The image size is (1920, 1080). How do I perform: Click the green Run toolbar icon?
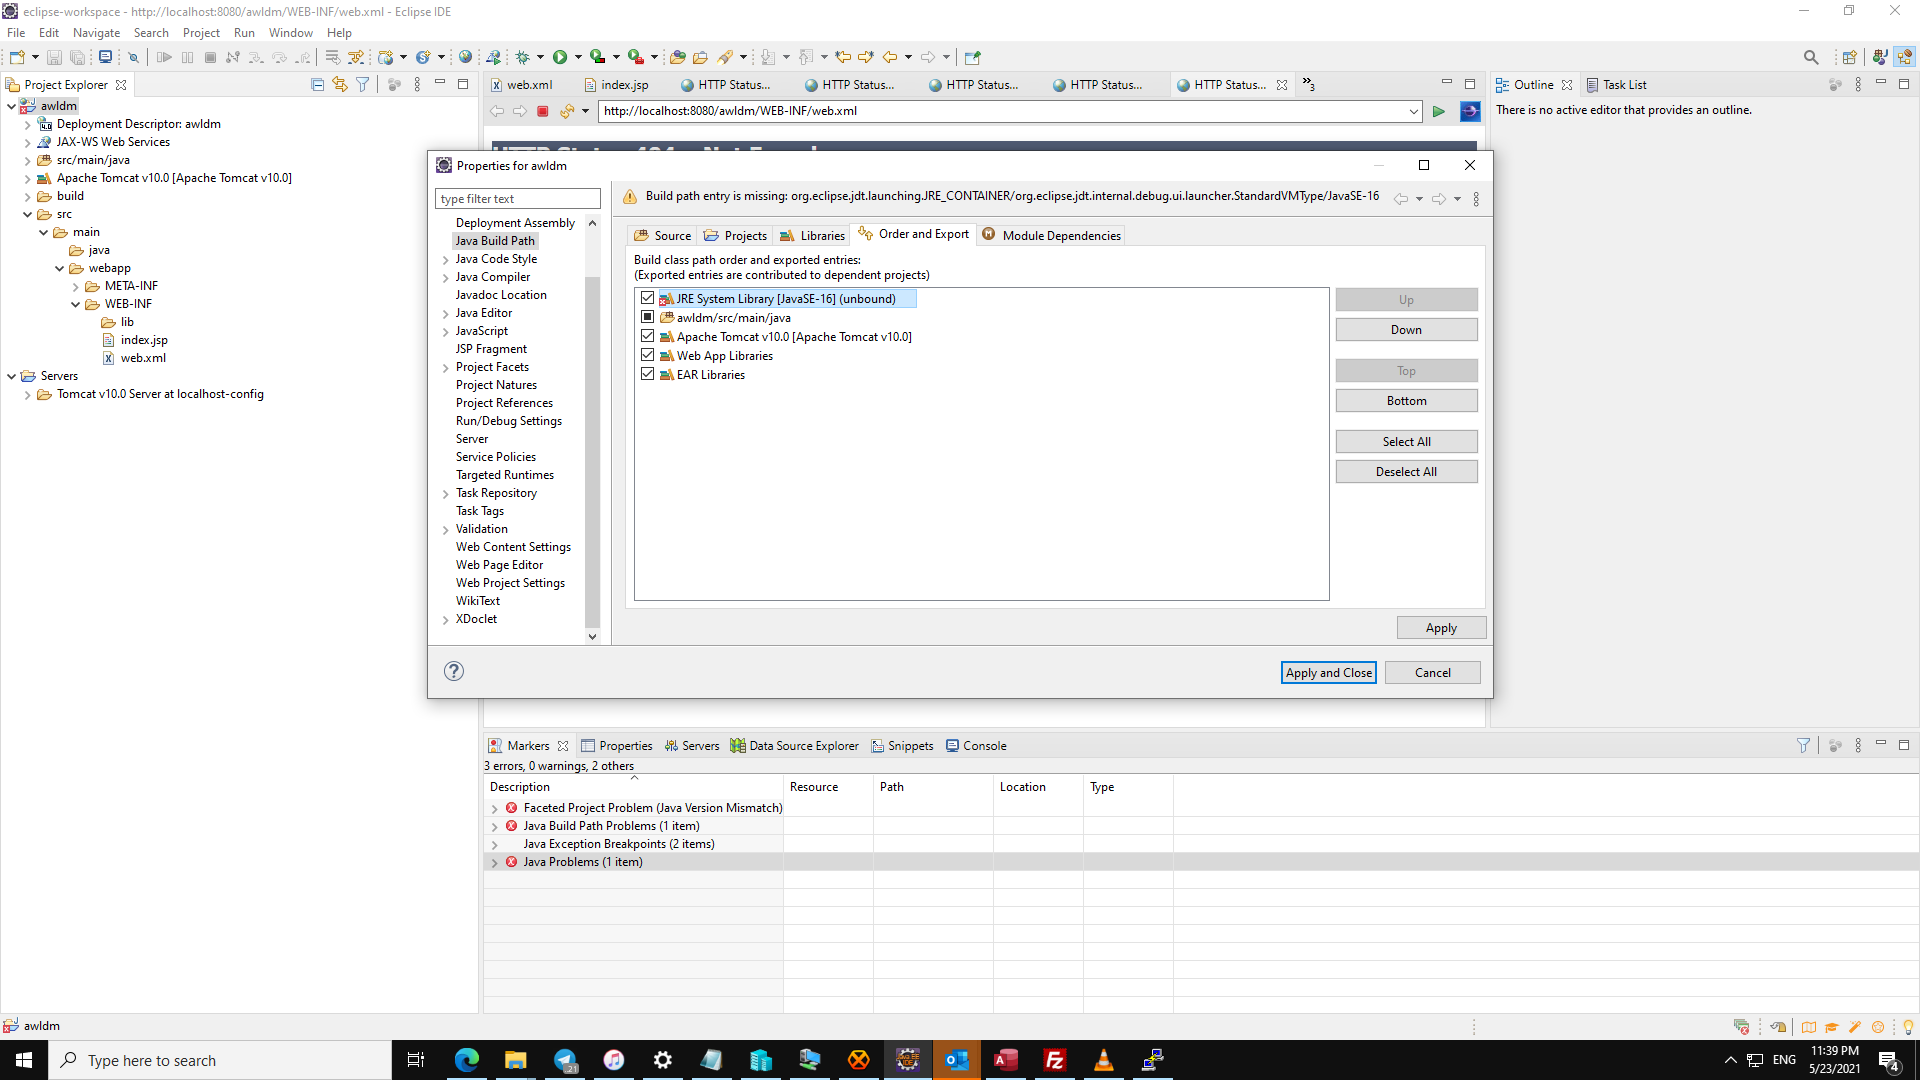560,57
